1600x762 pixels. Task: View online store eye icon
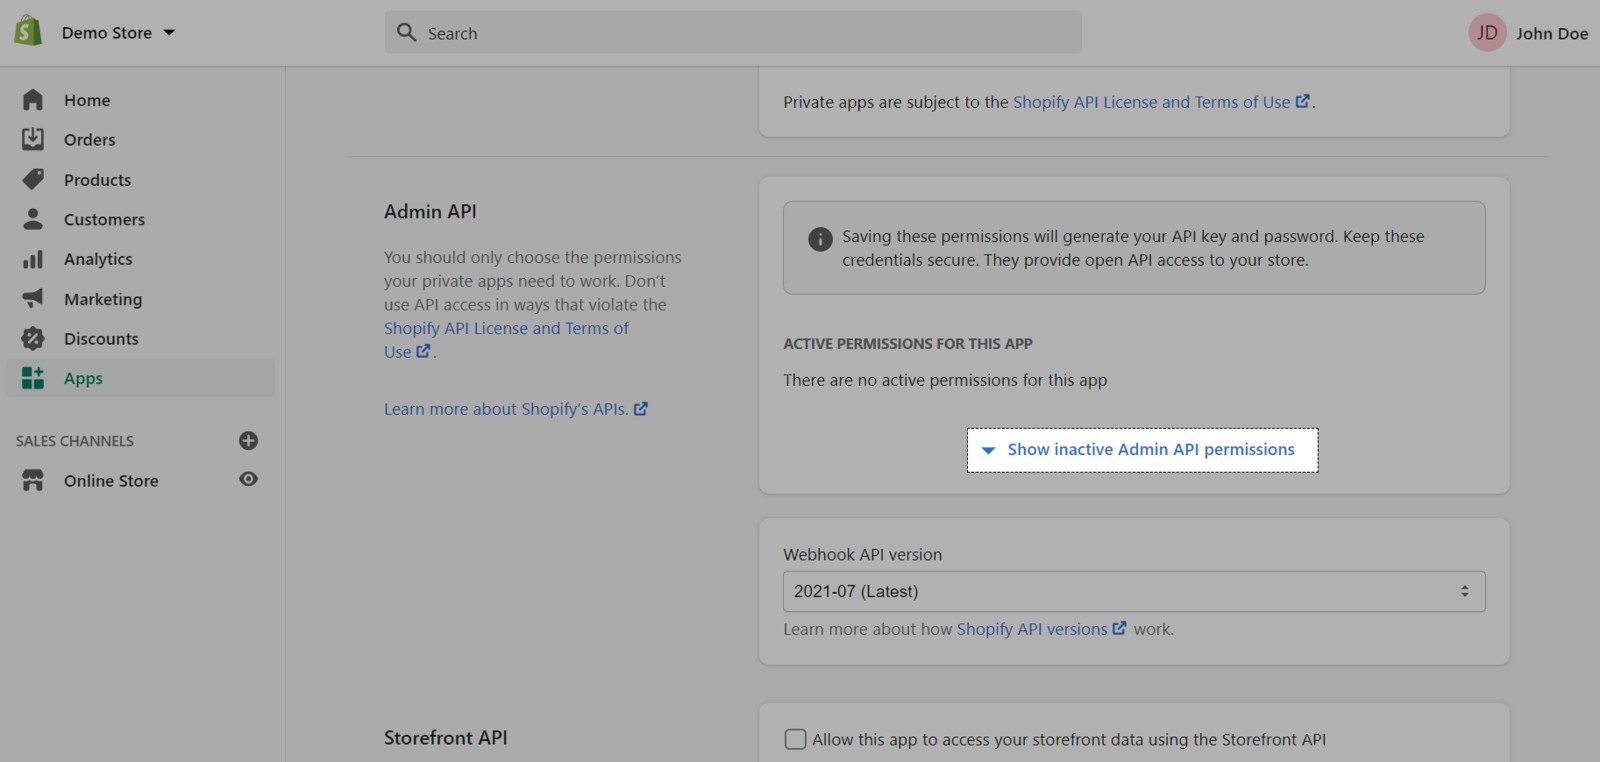[x=249, y=479]
